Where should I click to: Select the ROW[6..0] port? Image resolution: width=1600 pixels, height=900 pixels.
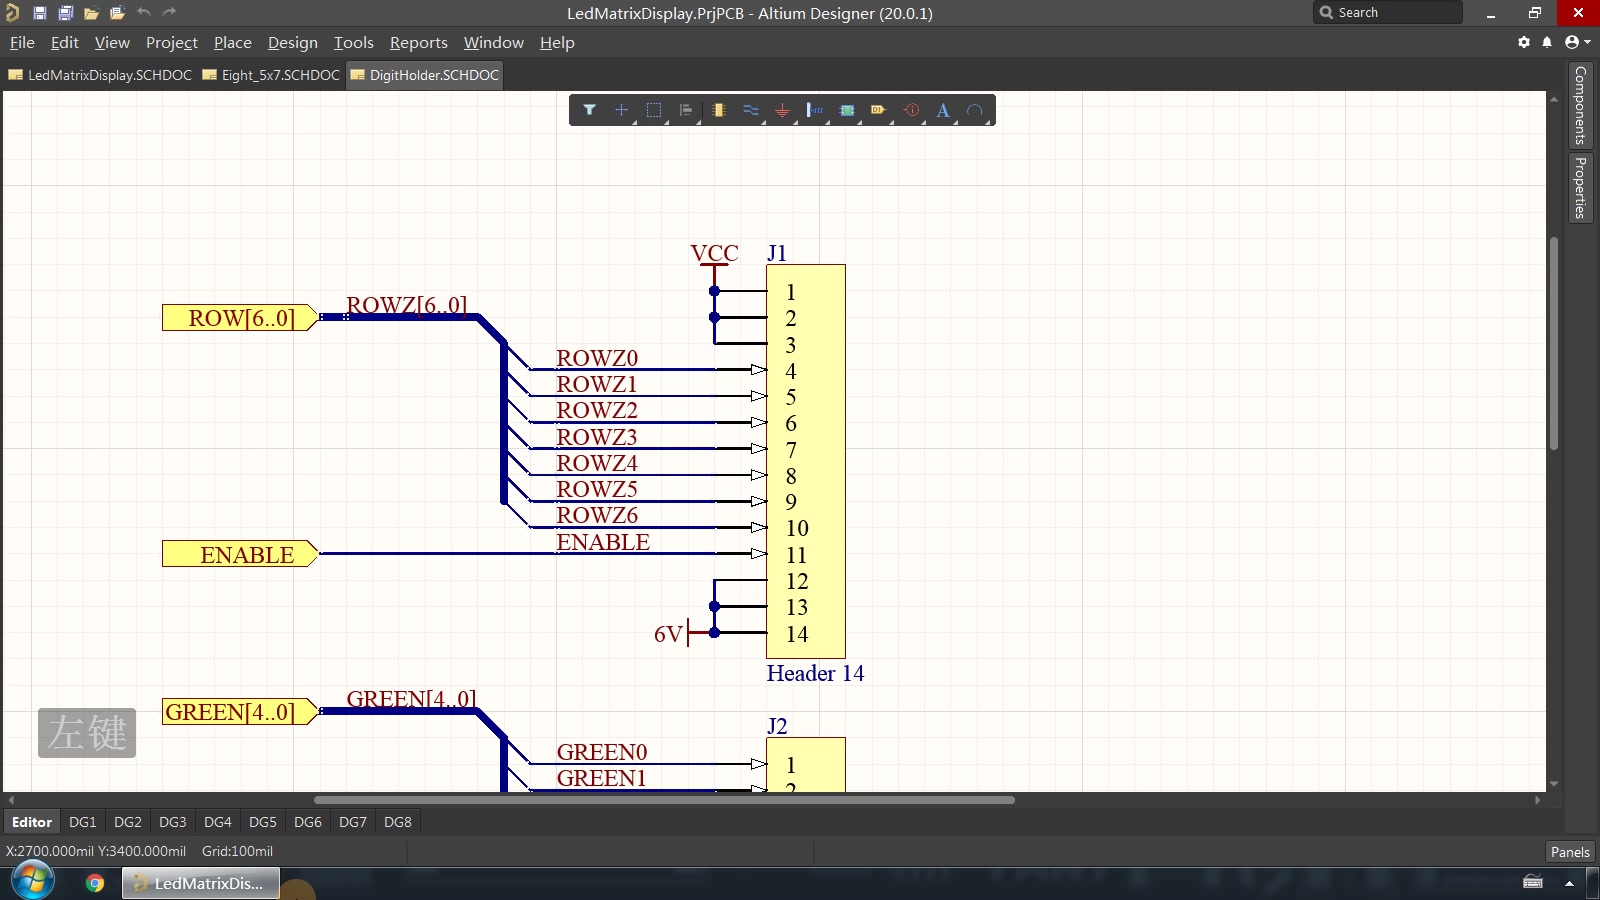(240, 318)
